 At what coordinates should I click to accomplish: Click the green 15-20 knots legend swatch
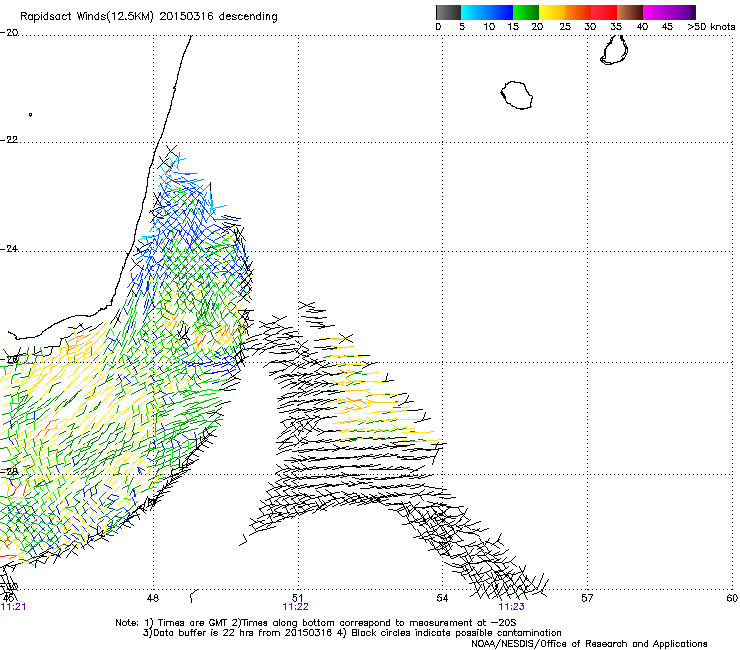(526, 12)
